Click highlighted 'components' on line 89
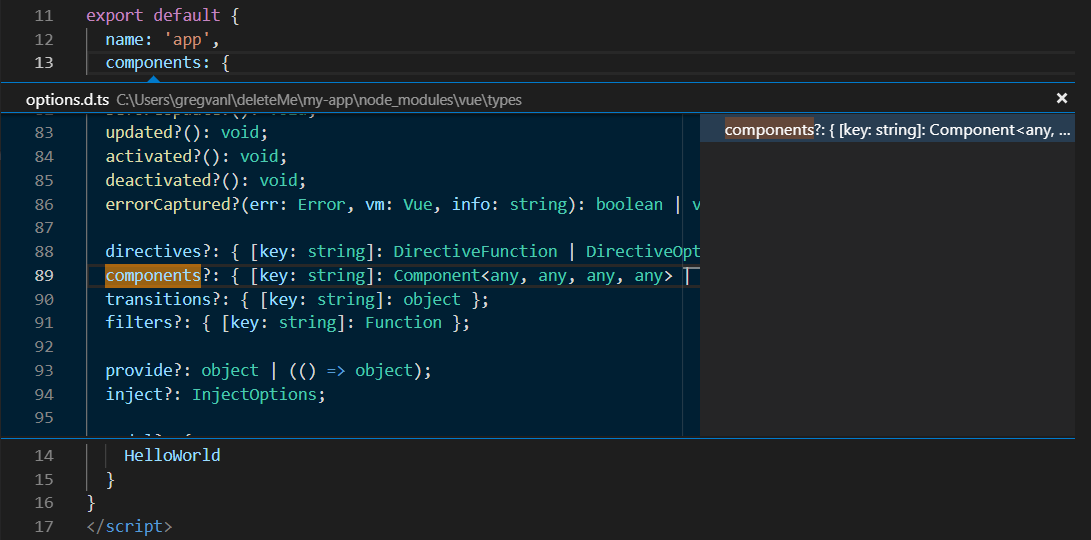The width and height of the screenshot is (1091, 540). 153,276
